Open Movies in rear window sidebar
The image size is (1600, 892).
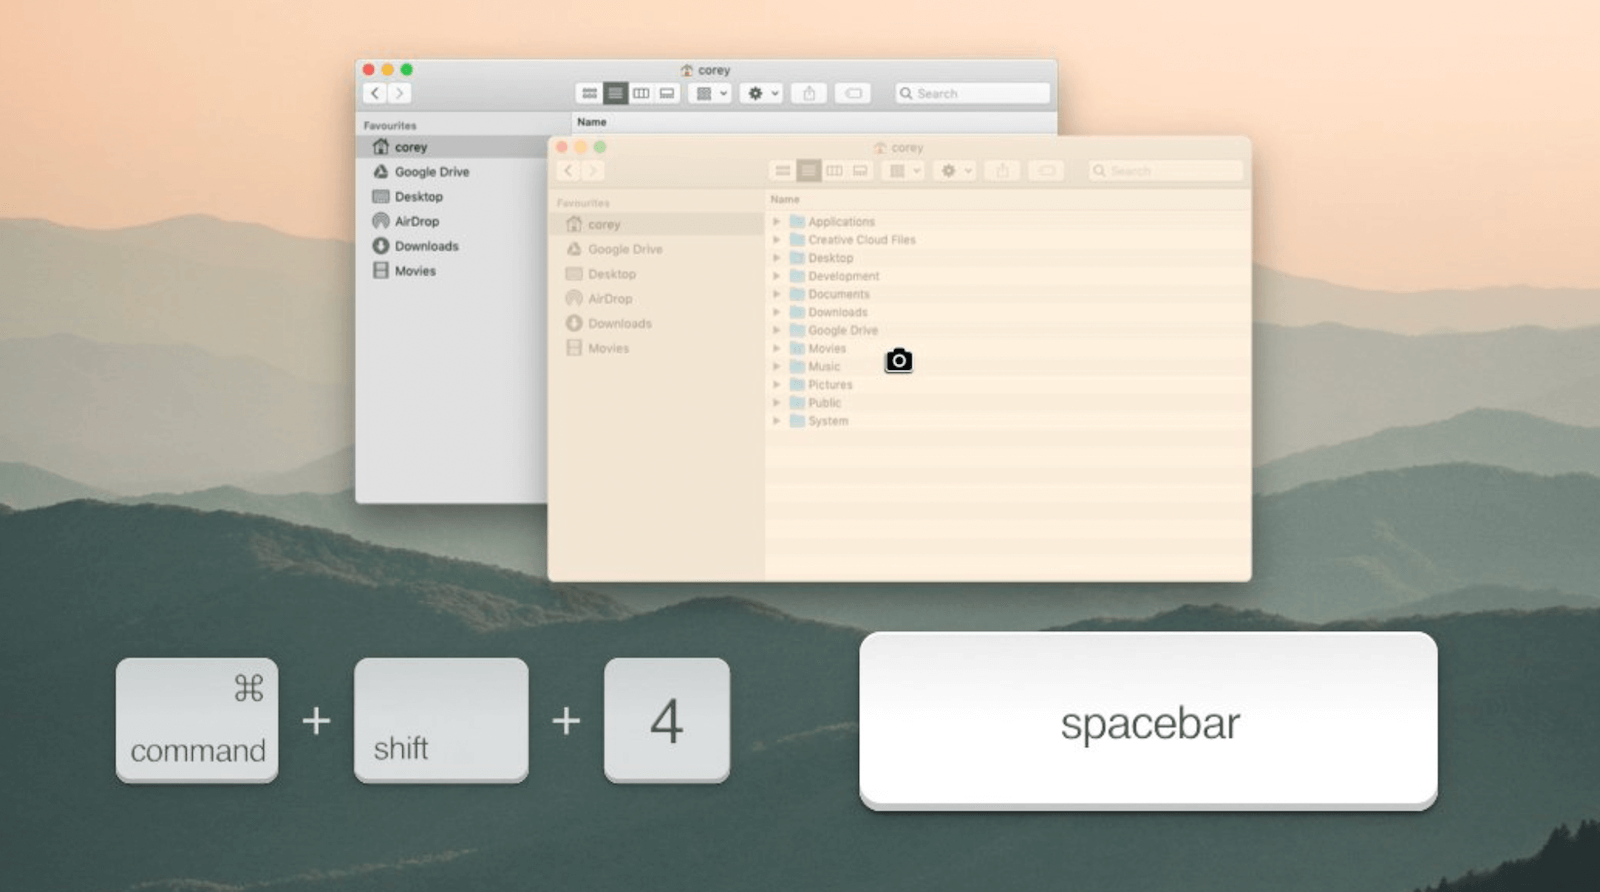coord(451,271)
